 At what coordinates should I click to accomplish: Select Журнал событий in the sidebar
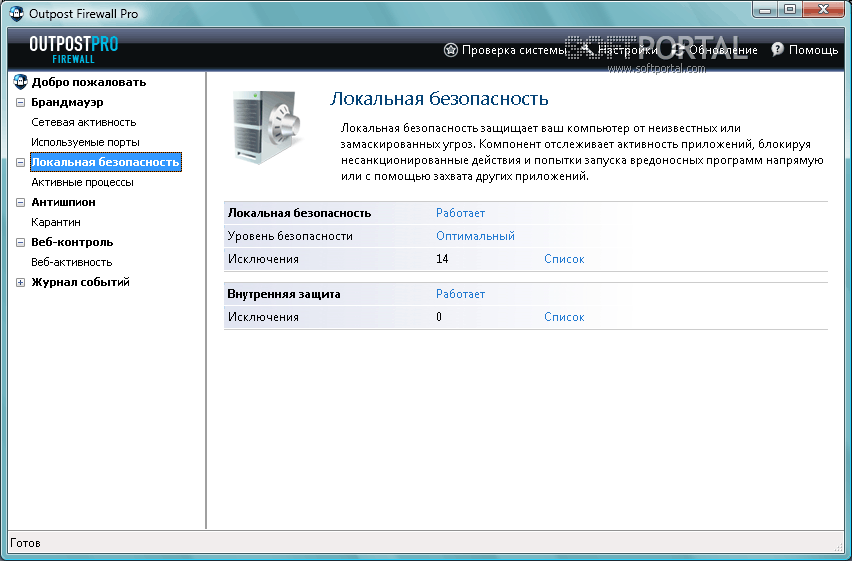pyautogui.click(x=80, y=282)
